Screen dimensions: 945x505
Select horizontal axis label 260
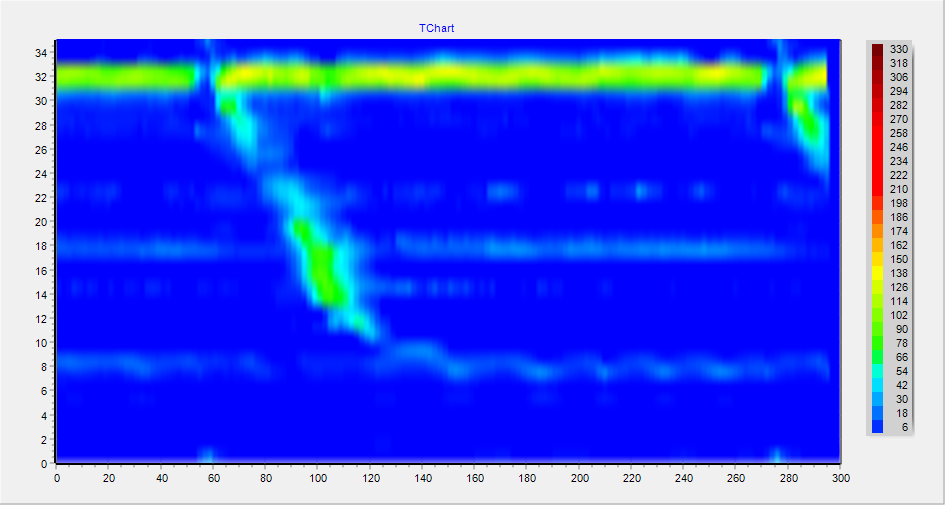tap(735, 478)
